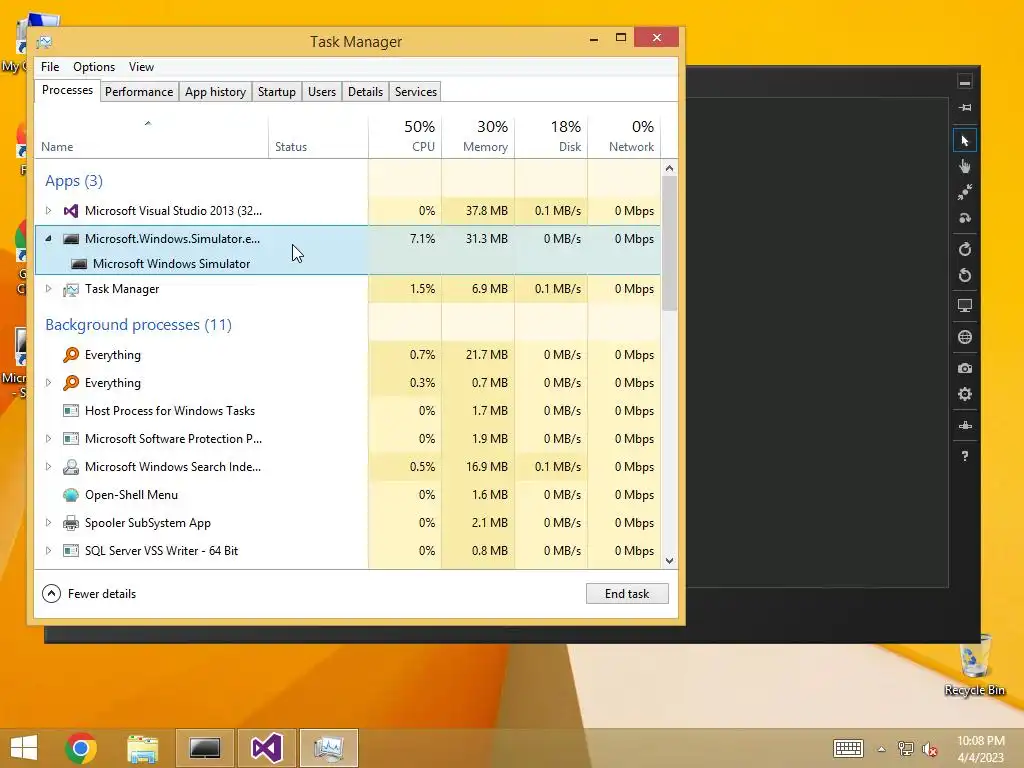The width and height of the screenshot is (1024, 768).
Task: Sort by Network column header
Action: [624, 136]
